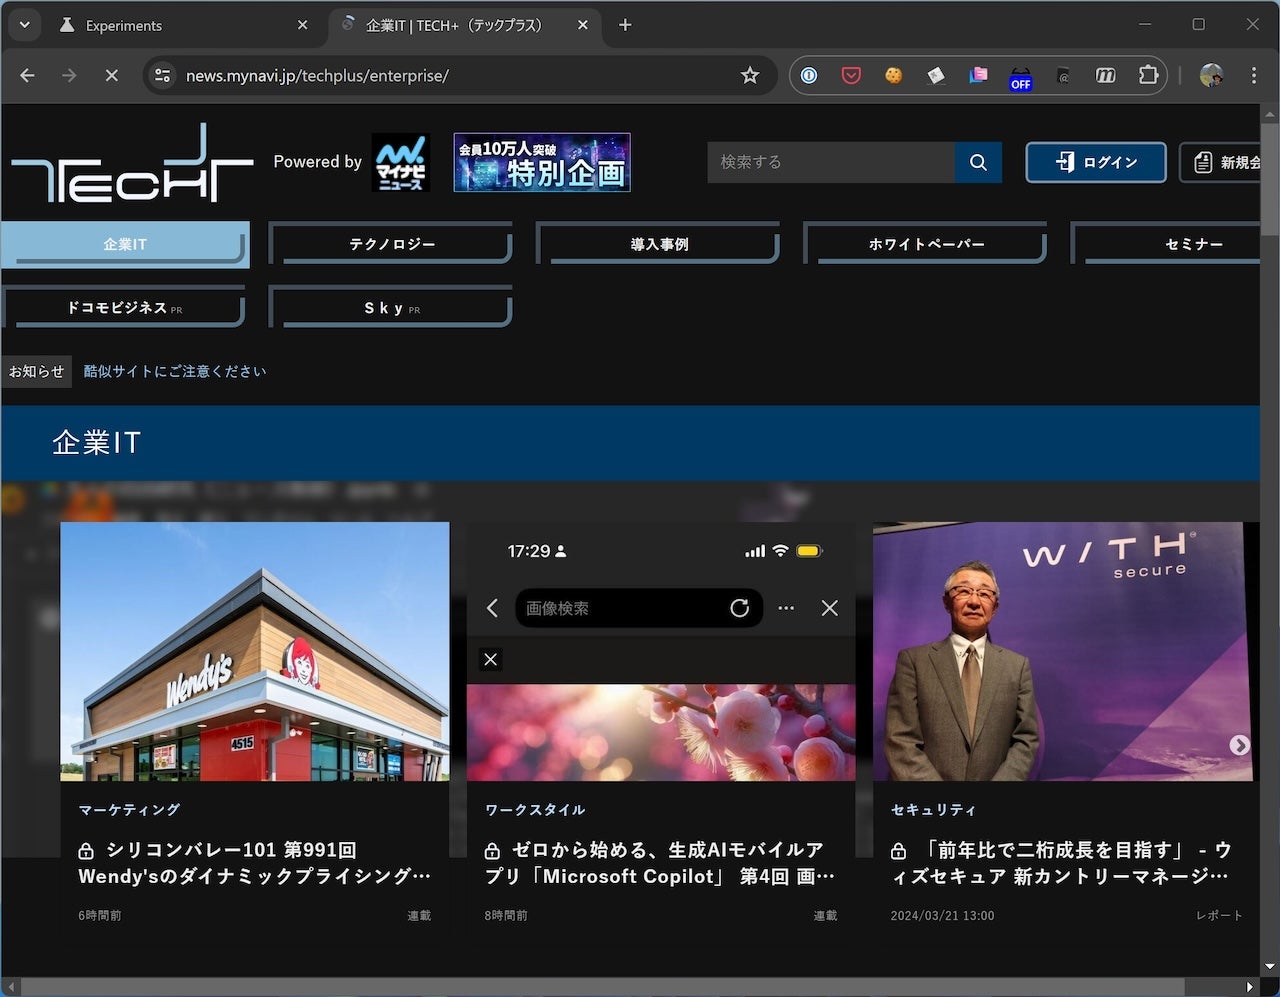Click the vertical scrollbar thumb
1280x997 pixels.
[1270, 180]
